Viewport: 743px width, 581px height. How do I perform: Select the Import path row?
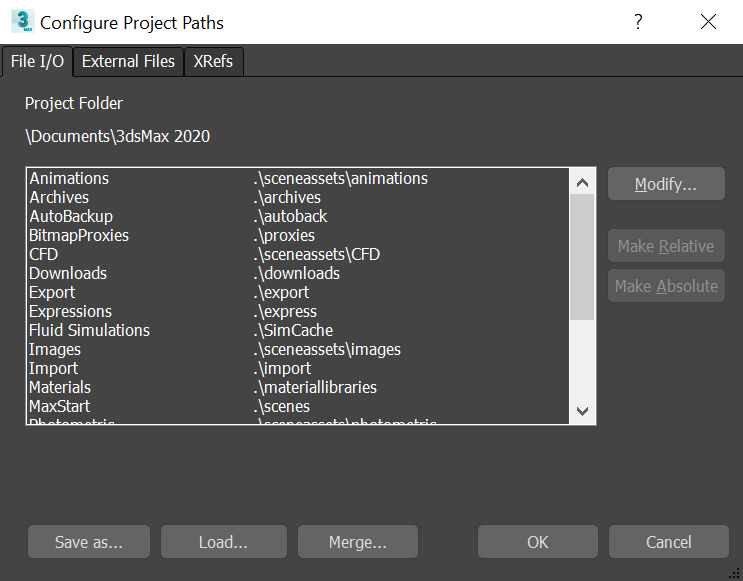tap(298, 368)
